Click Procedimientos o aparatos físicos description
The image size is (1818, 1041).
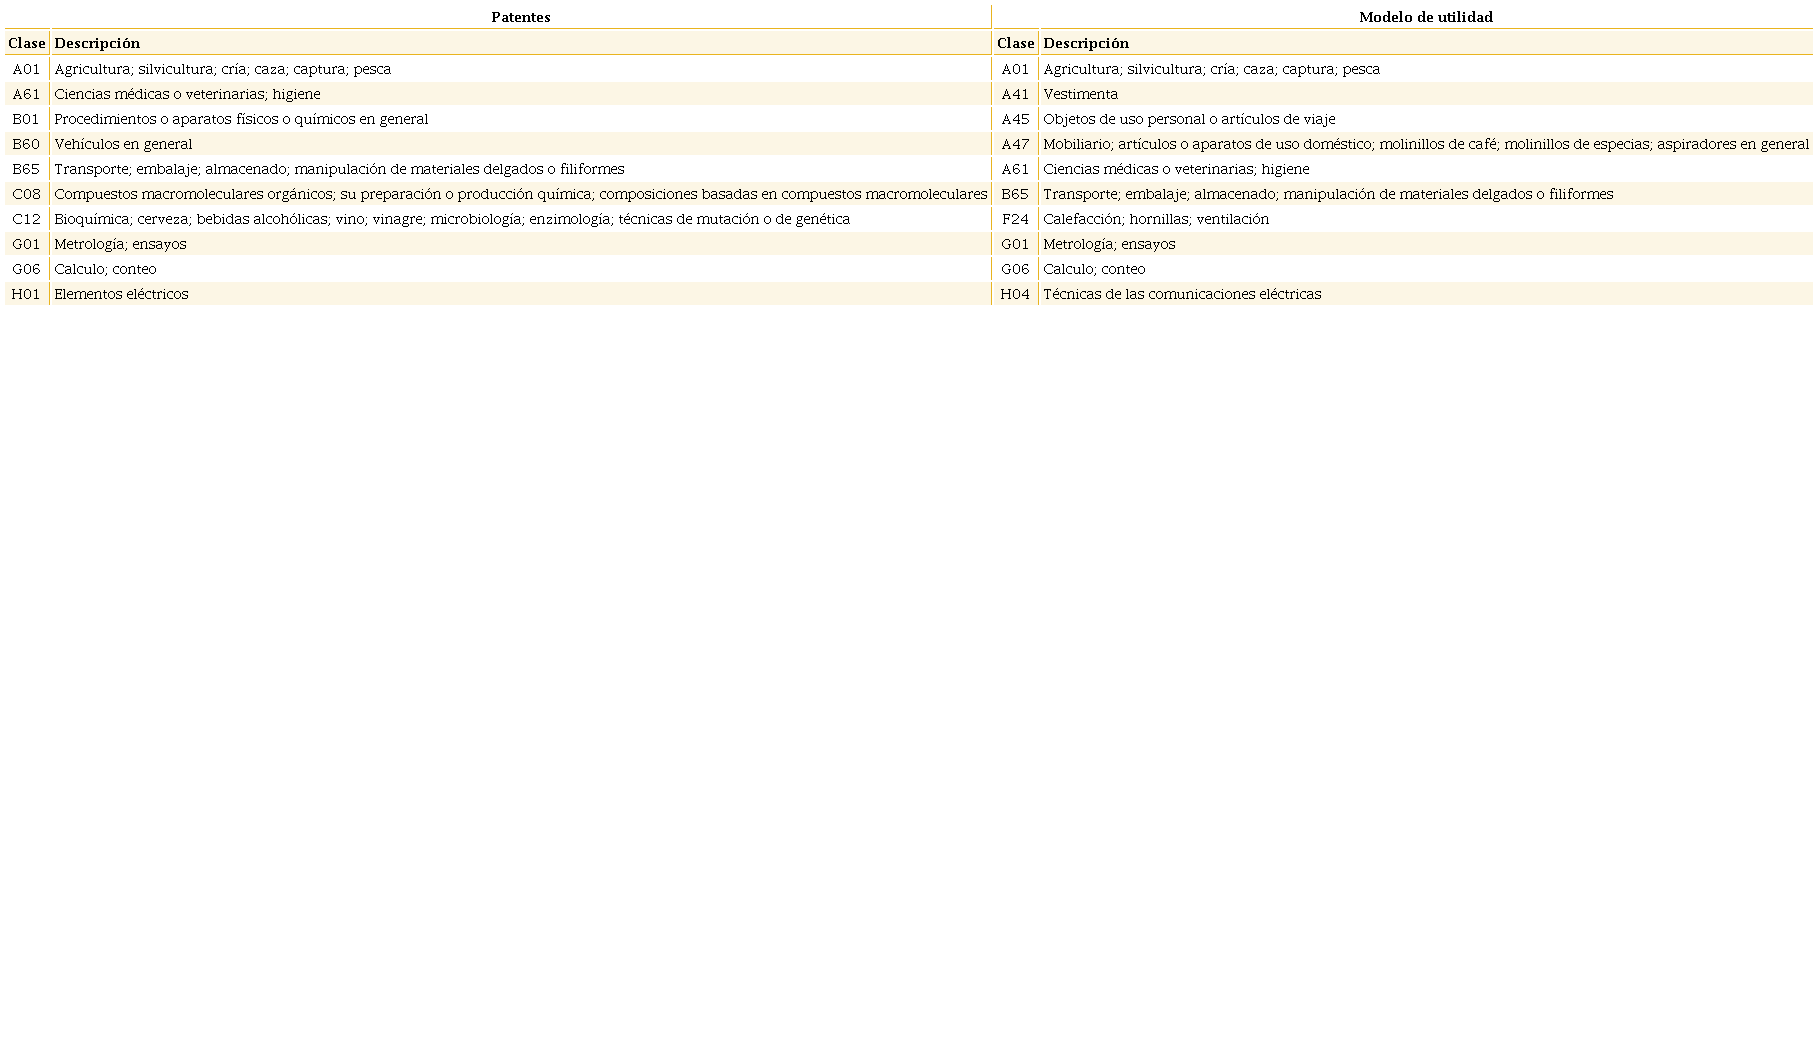coord(241,119)
